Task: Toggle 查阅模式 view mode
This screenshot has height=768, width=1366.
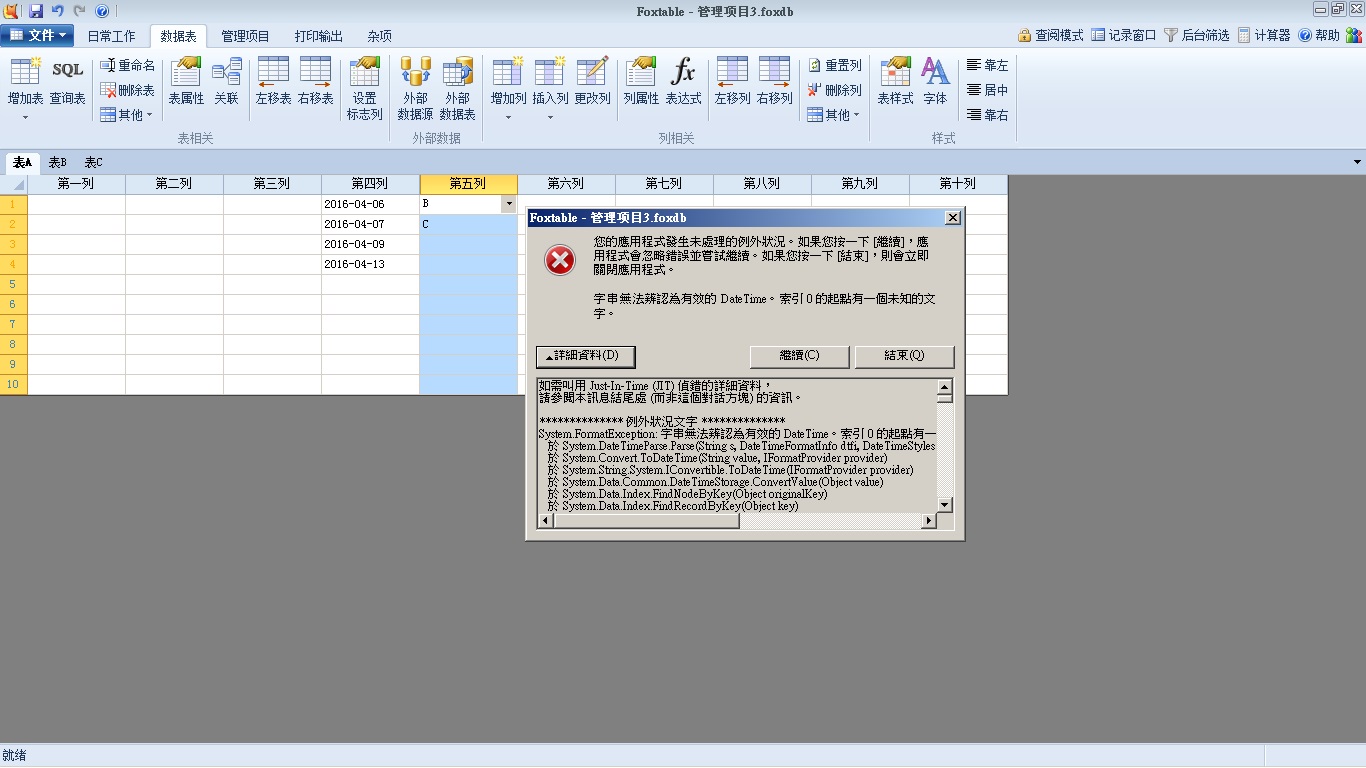Action: [x=1051, y=35]
